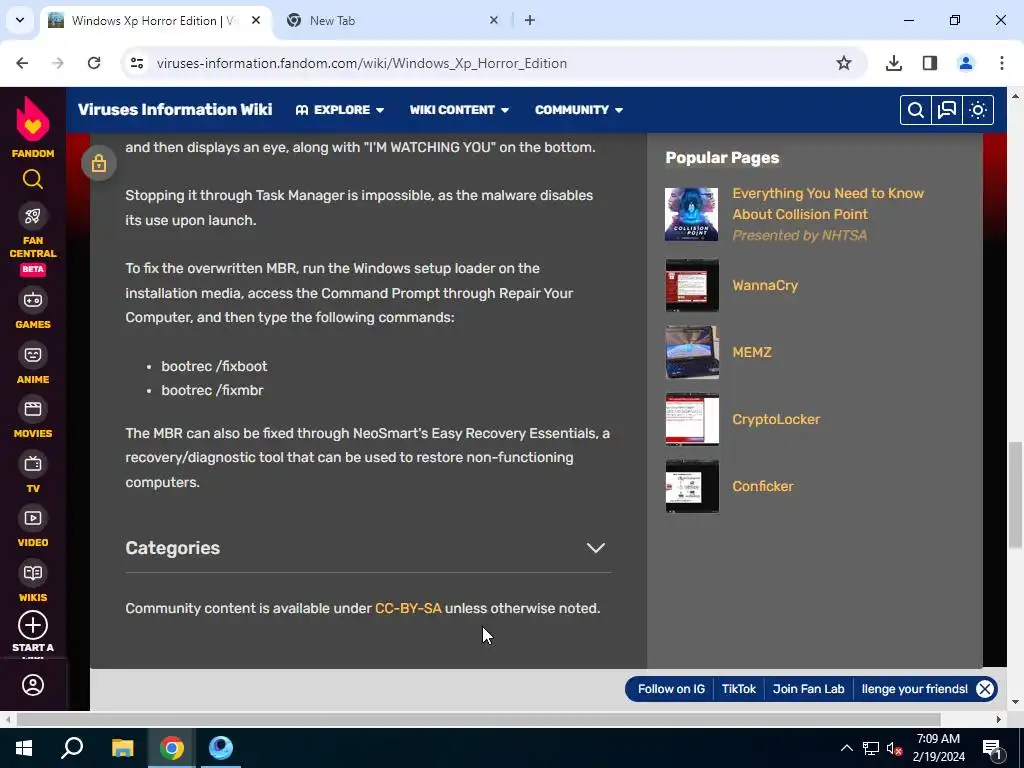The height and width of the screenshot is (768, 1024).
Task: Open the CryptoLocker popular page link
Action: coord(776,419)
